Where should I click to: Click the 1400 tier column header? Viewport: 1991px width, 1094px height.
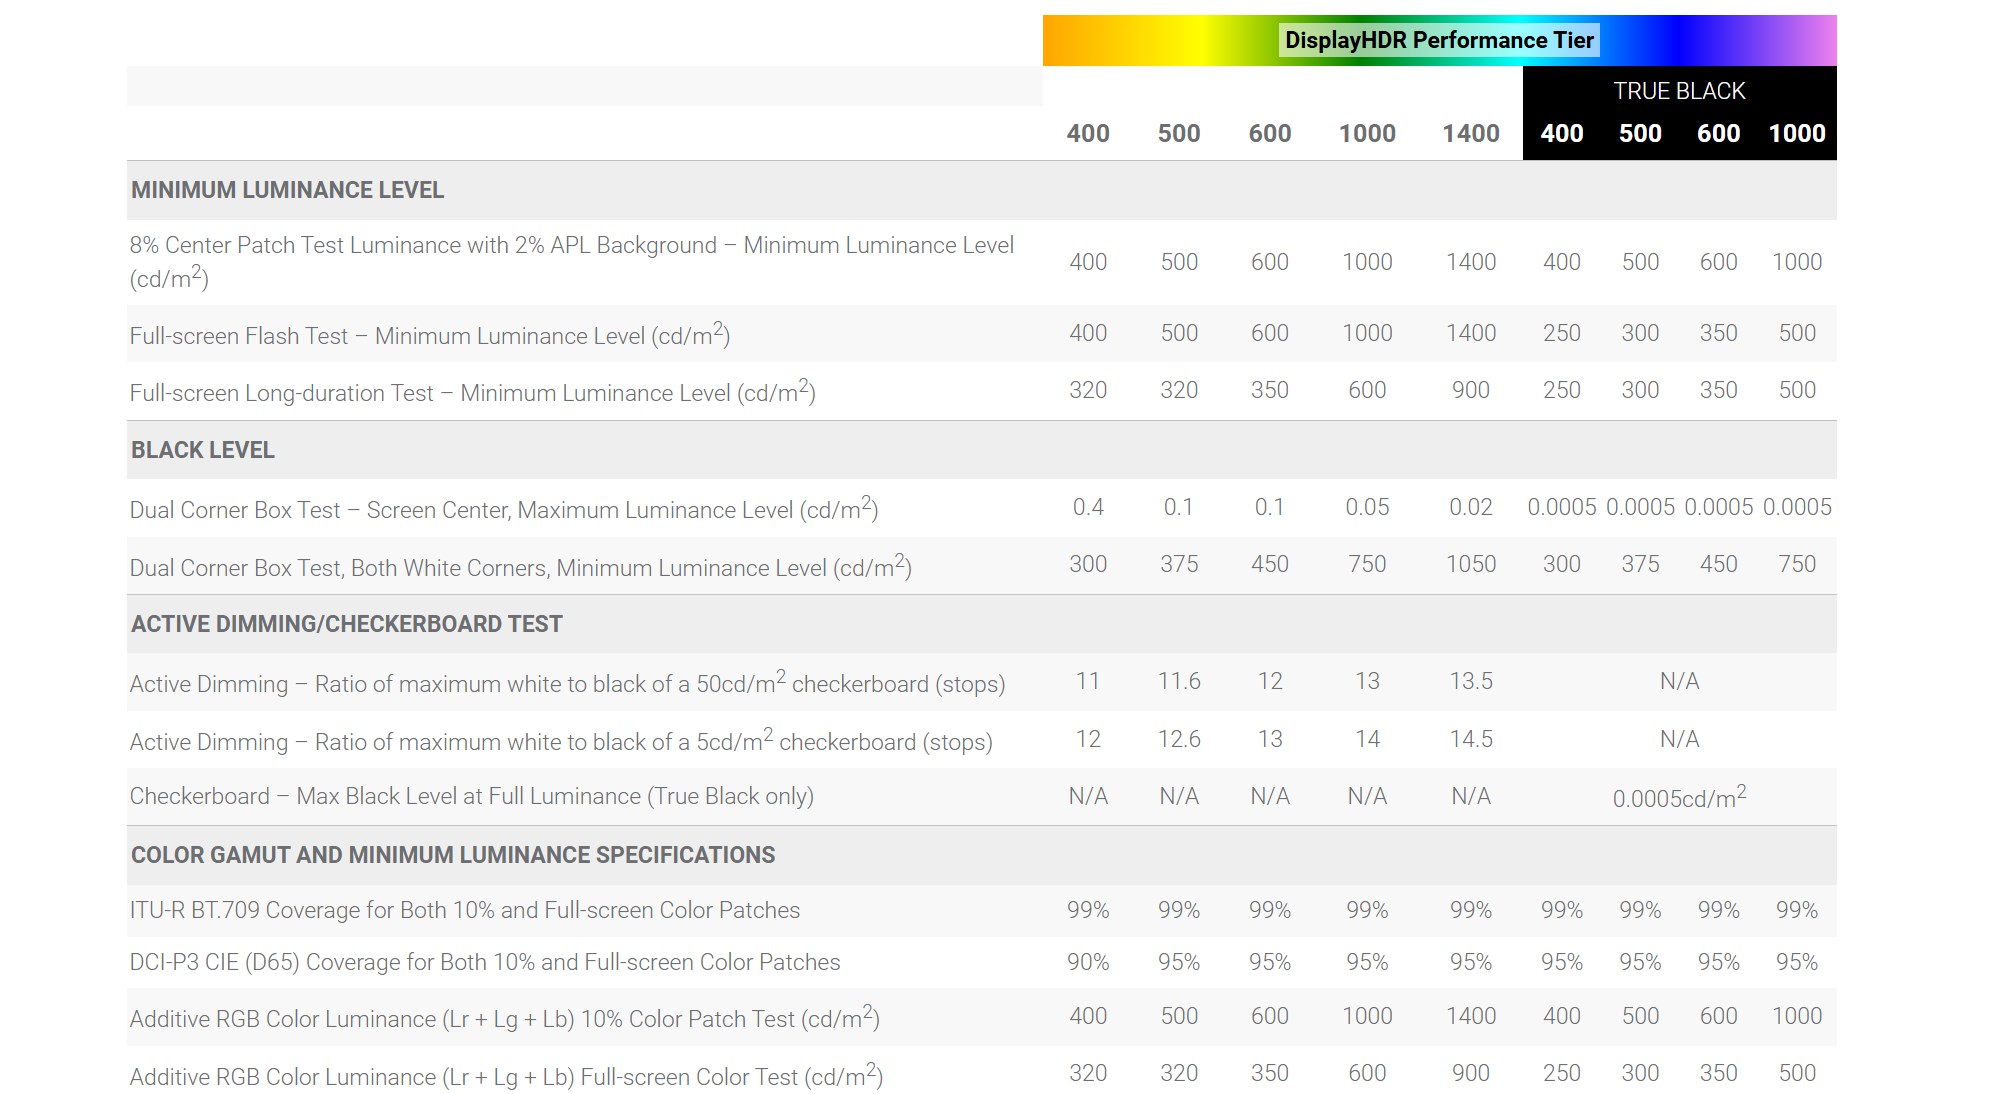pyautogui.click(x=1470, y=133)
